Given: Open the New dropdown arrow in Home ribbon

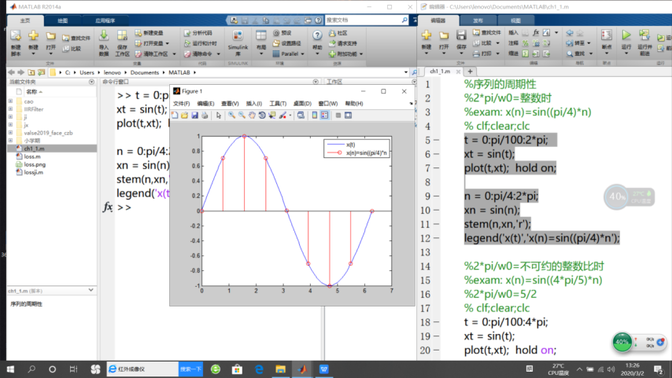Looking at the screenshot, I should 33,54.
